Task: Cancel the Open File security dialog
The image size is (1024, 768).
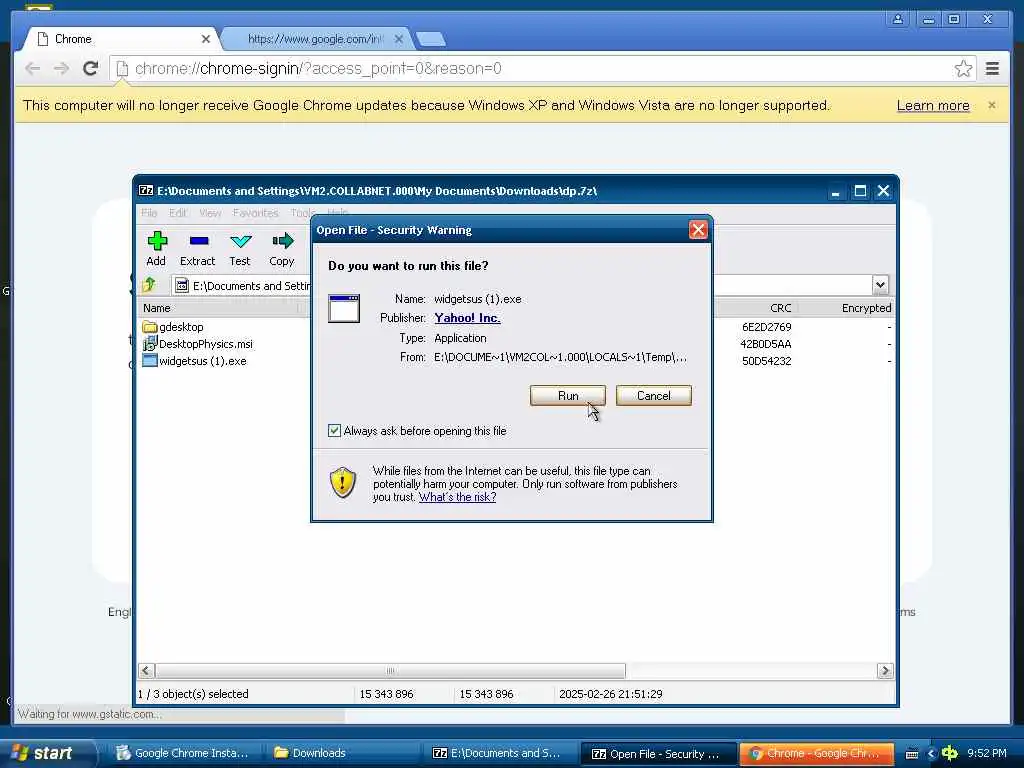Action: [x=653, y=396]
